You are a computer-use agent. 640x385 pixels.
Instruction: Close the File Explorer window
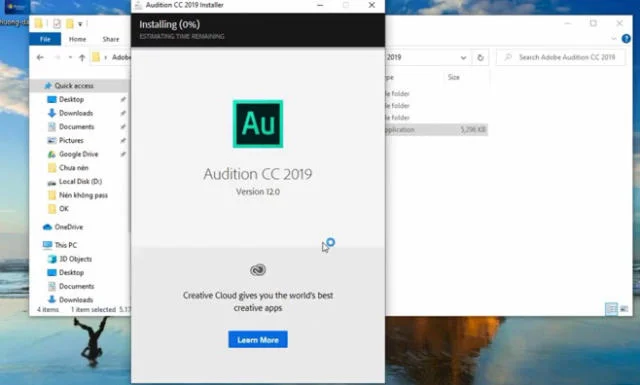tap(620, 23)
